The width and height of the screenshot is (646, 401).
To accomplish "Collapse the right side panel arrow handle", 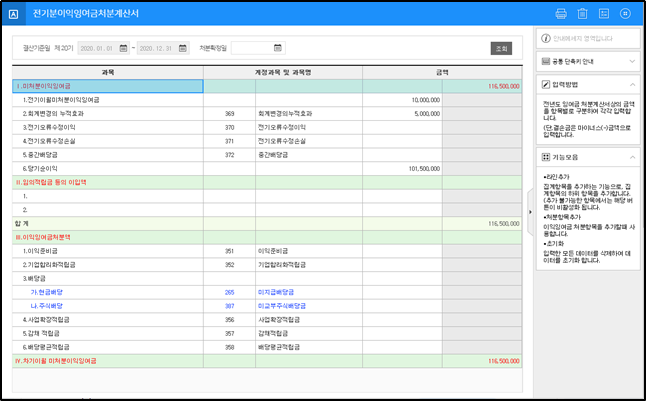I will coord(530,212).
